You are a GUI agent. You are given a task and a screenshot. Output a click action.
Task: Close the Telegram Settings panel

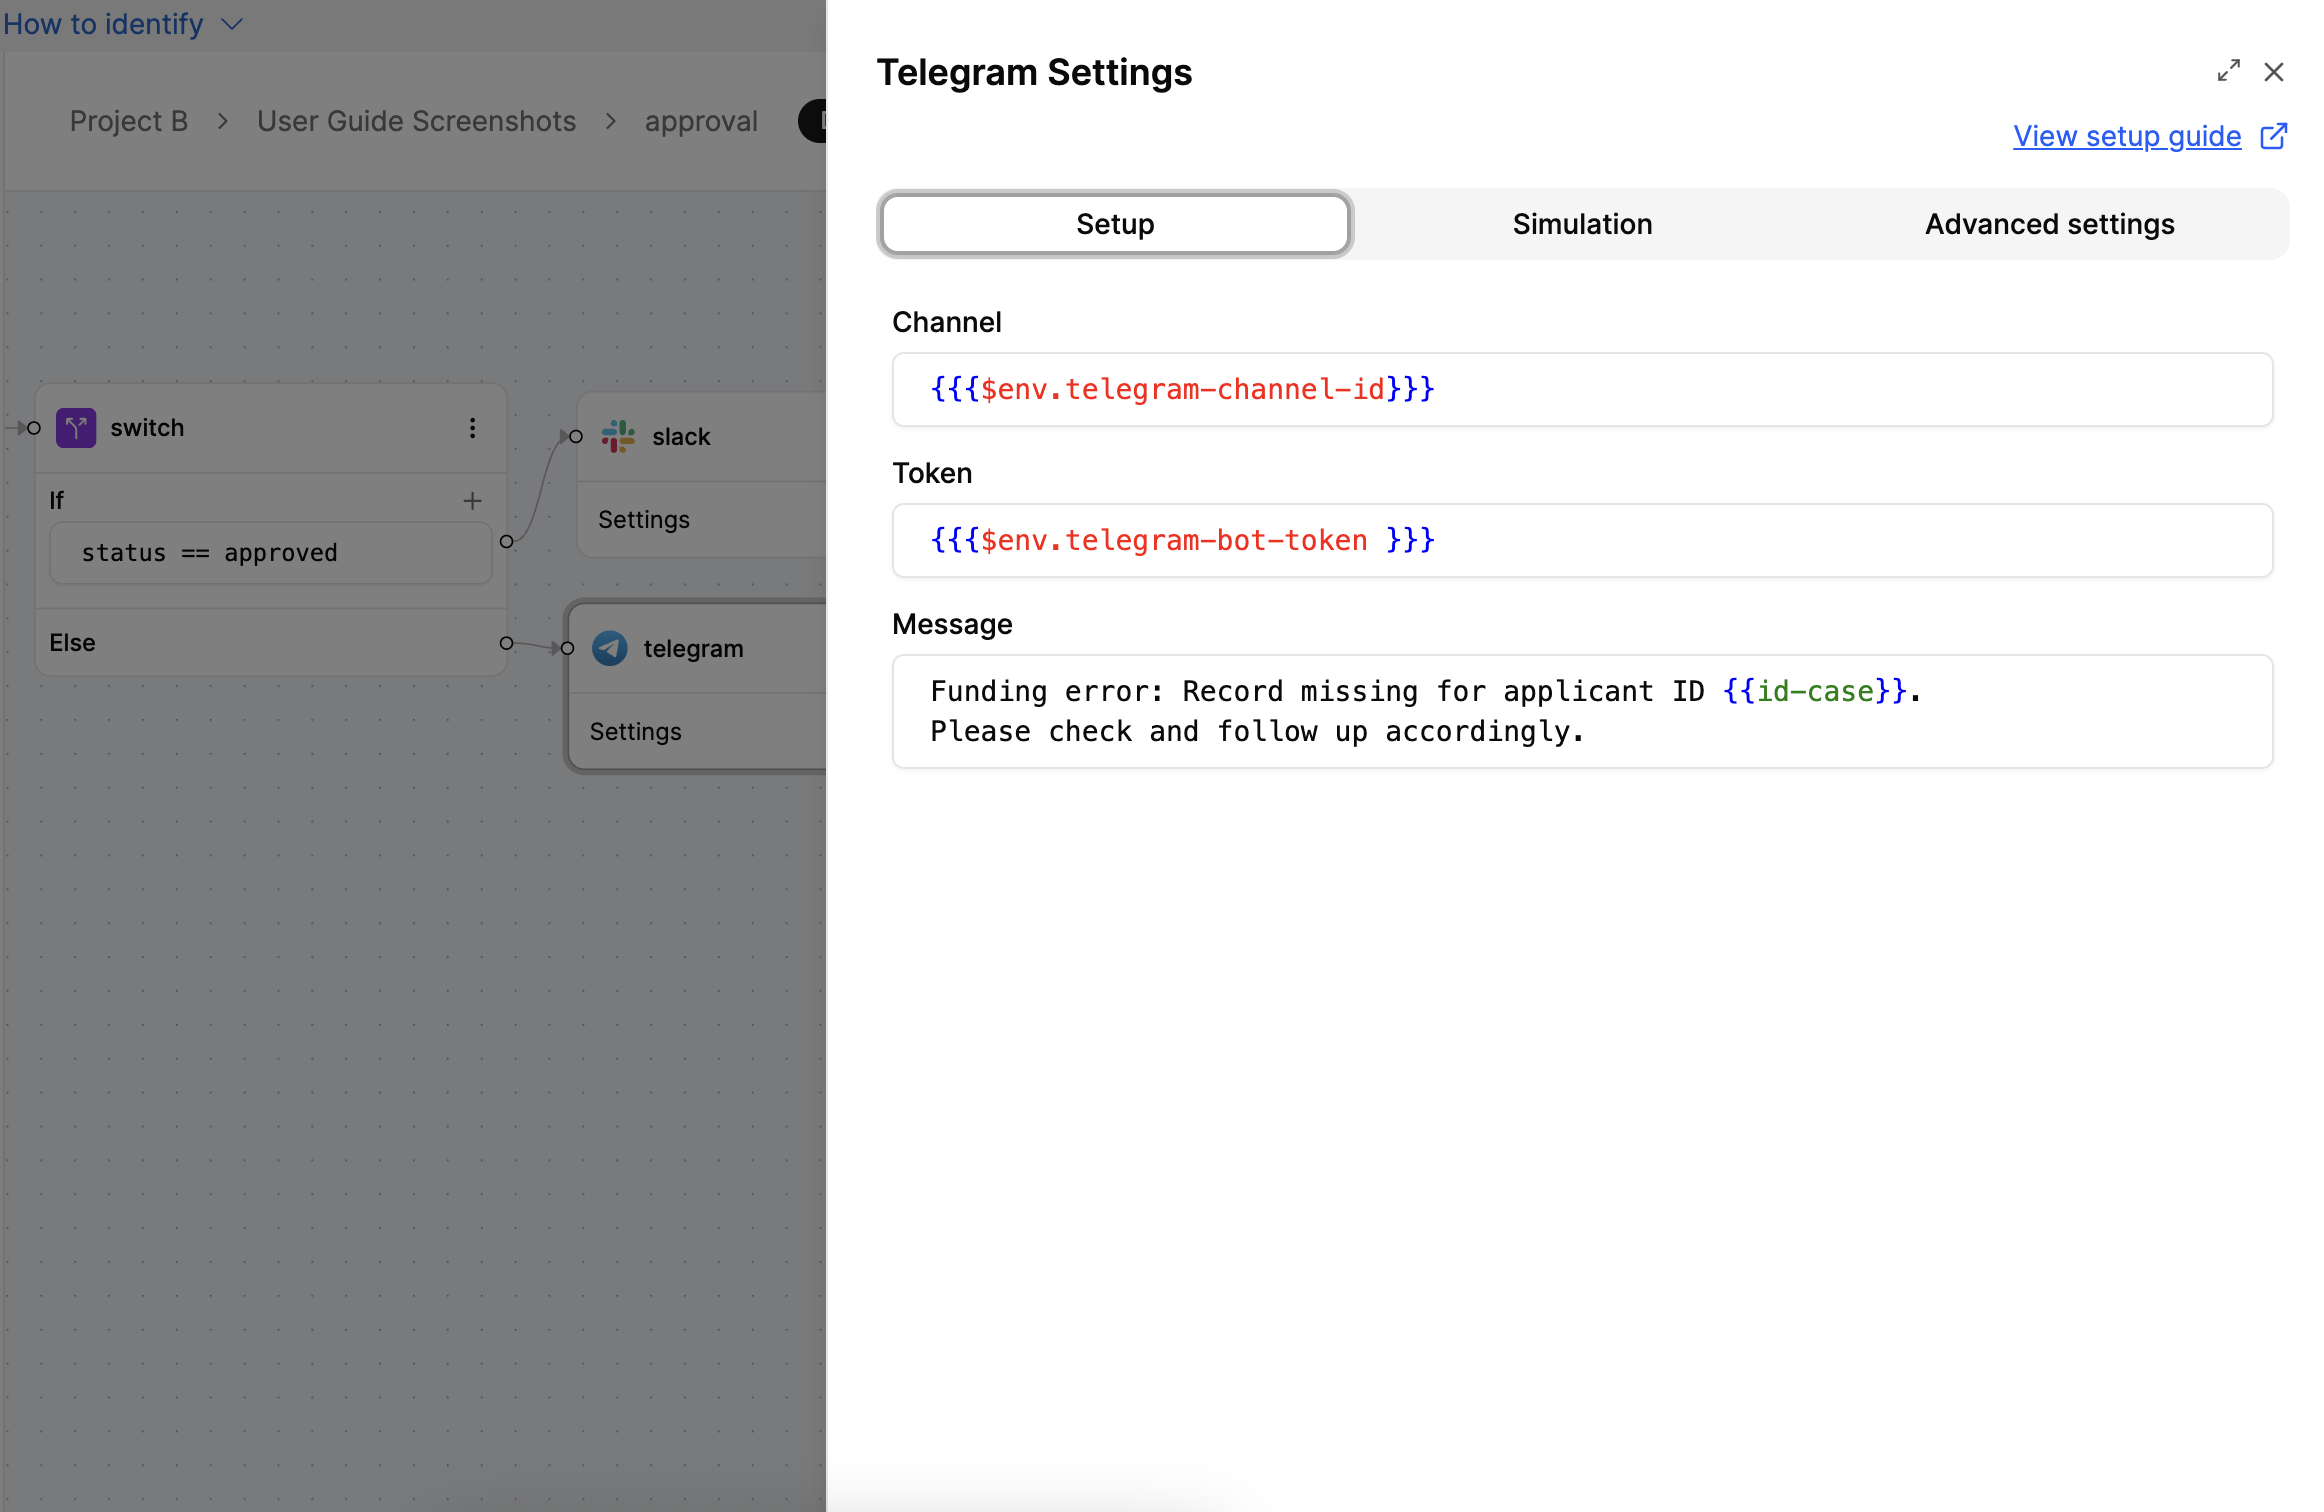point(2274,72)
